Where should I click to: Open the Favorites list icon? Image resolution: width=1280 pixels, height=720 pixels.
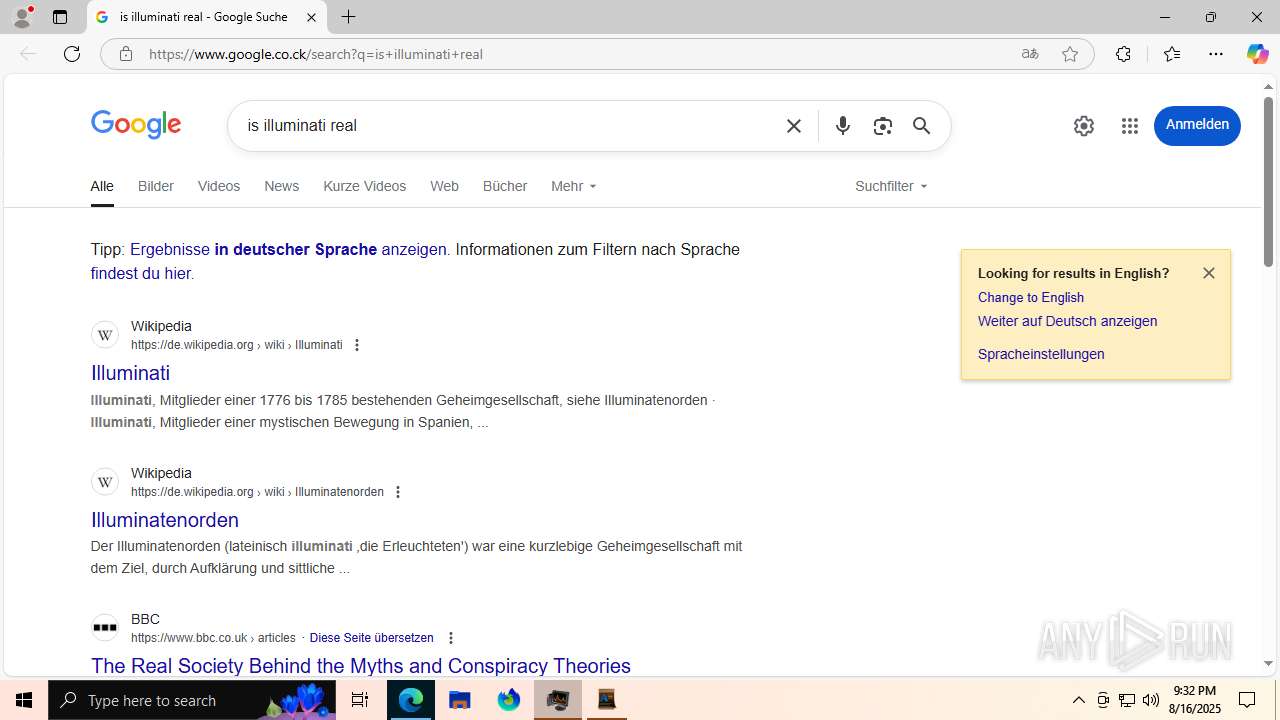click(x=1172, y=54)
